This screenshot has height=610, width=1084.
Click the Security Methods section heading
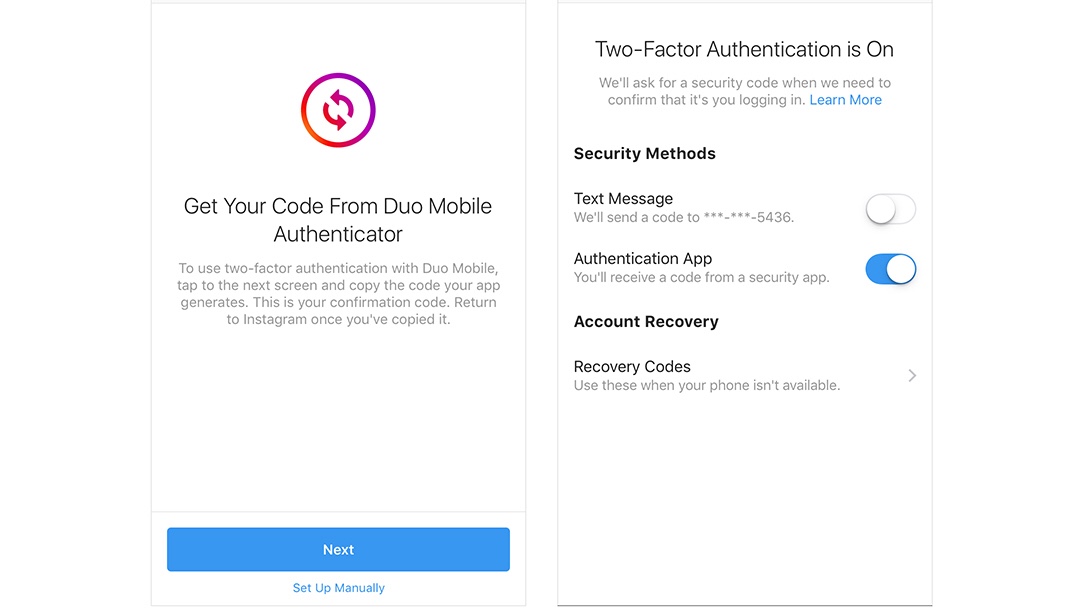click(x=644, y=154)
